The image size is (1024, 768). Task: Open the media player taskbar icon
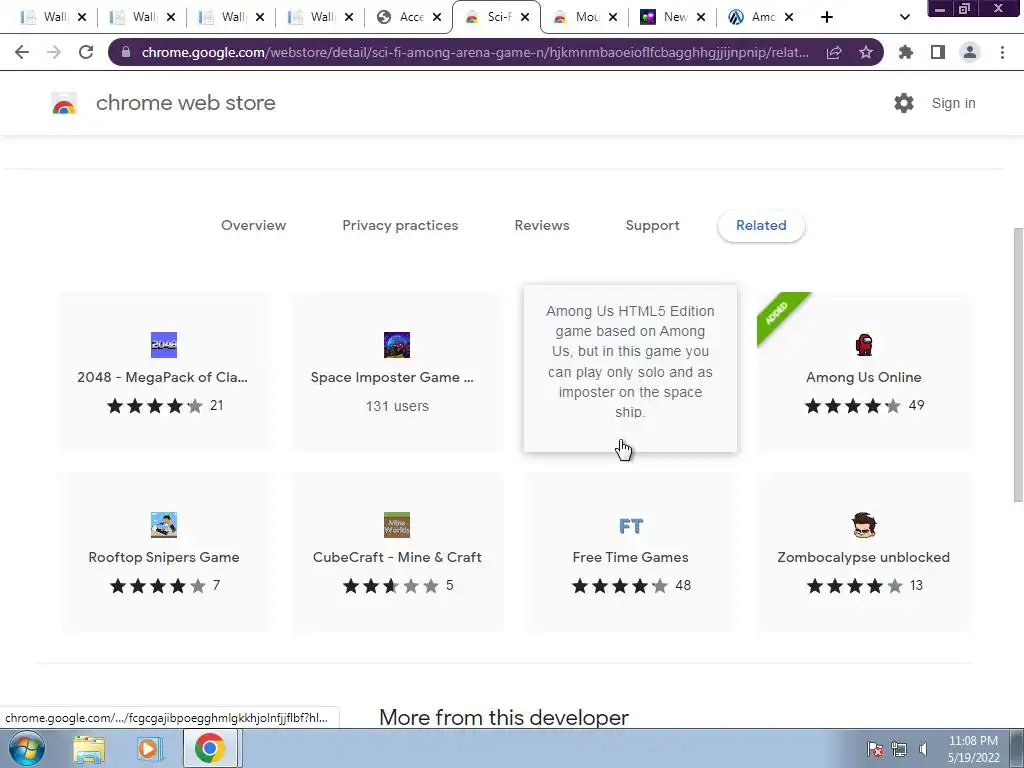(x=149, y=749)
